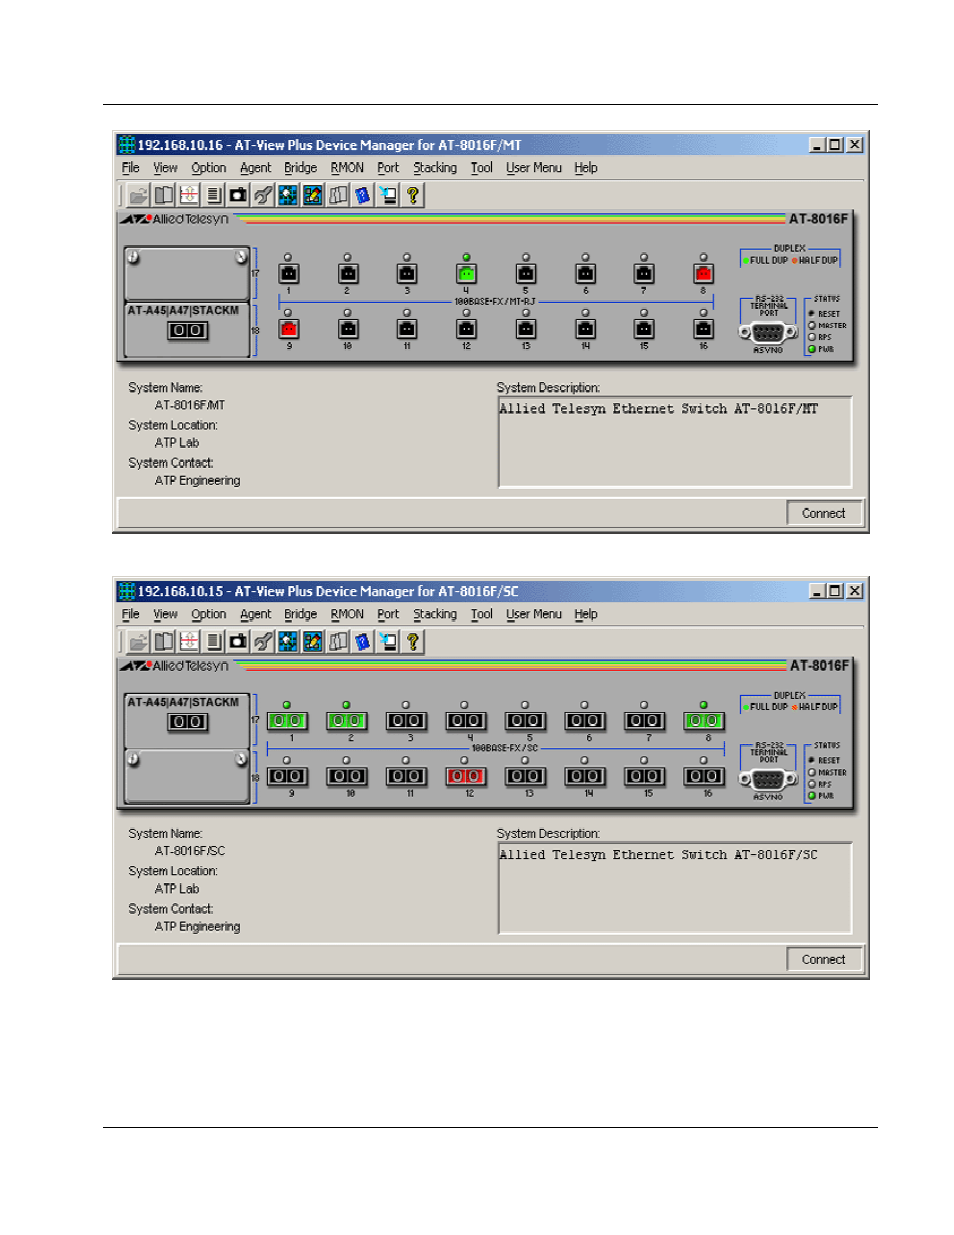Open Tool menu in AT-8016F/SC window
The height and width of the screenshot is (1235, 954).
482,614
